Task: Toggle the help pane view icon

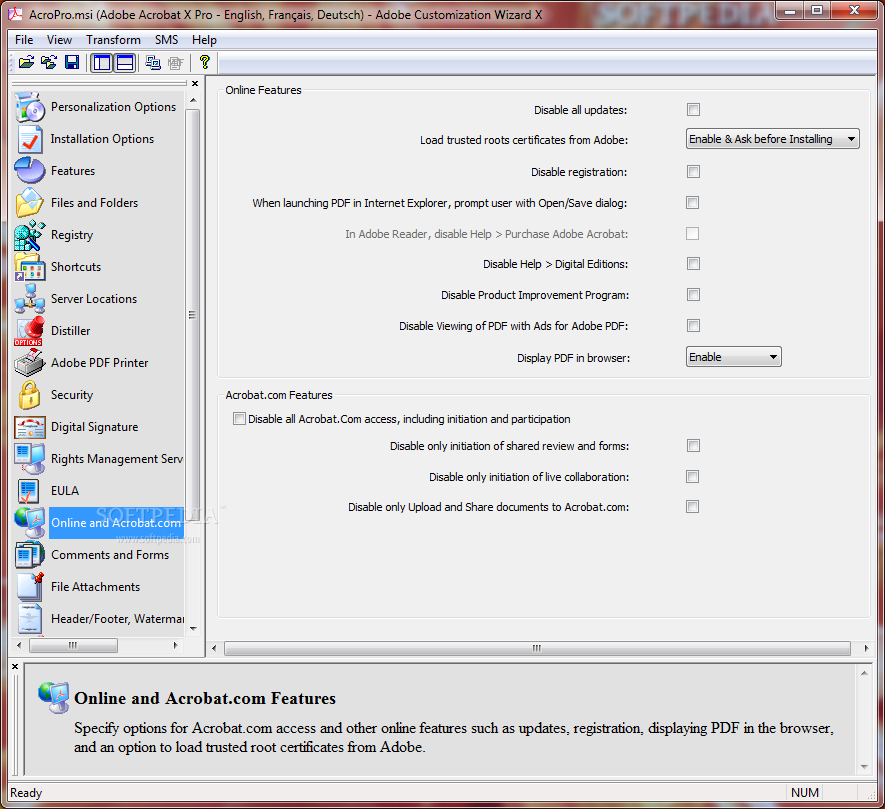Action: pyautogui.click(x=125, y=62)
